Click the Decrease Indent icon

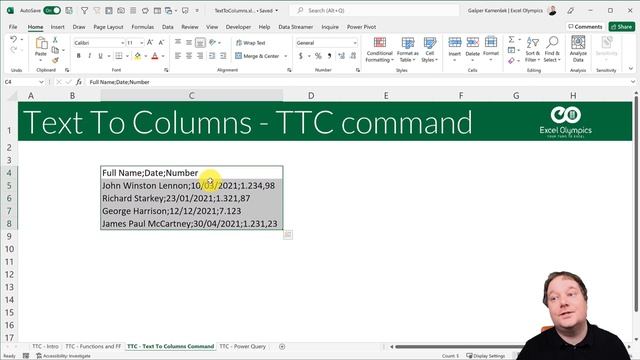tap(212, 56)
